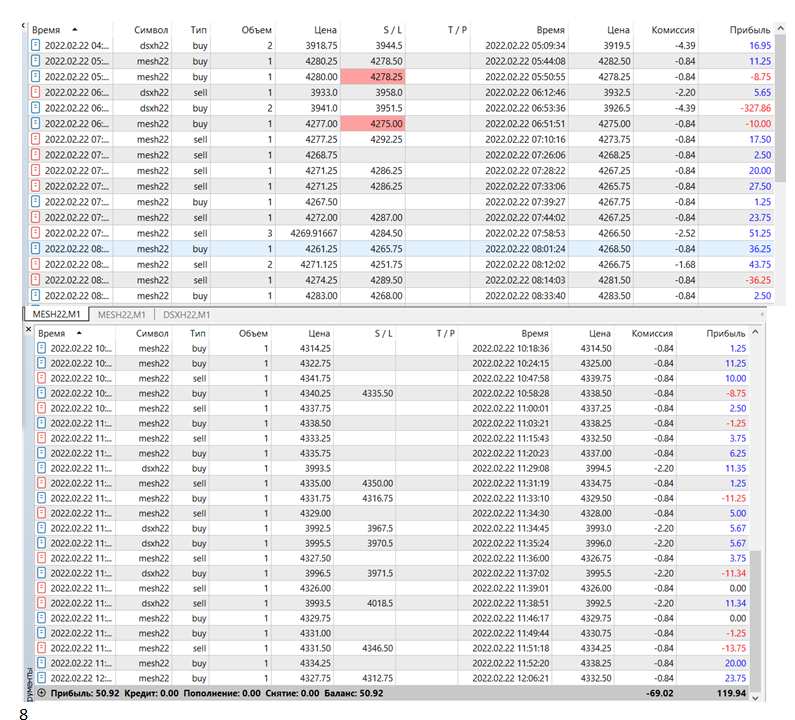Click the sell icon of the trade closed 08:14:03

tap(35, 279)
